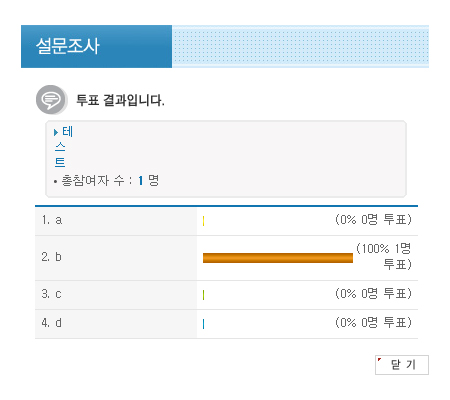Click the speech bubble icon beside 투표 결과입니다
Screen dimensions: 450x400
(x=52, y=100)
